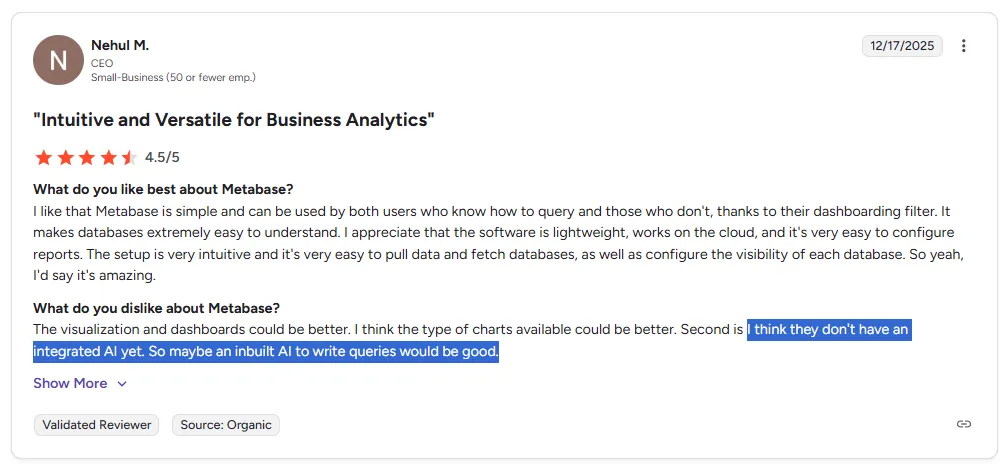This screenshot has width=1008, height=469.
Task: Click the chevron beside Show More
Action: 122,384
